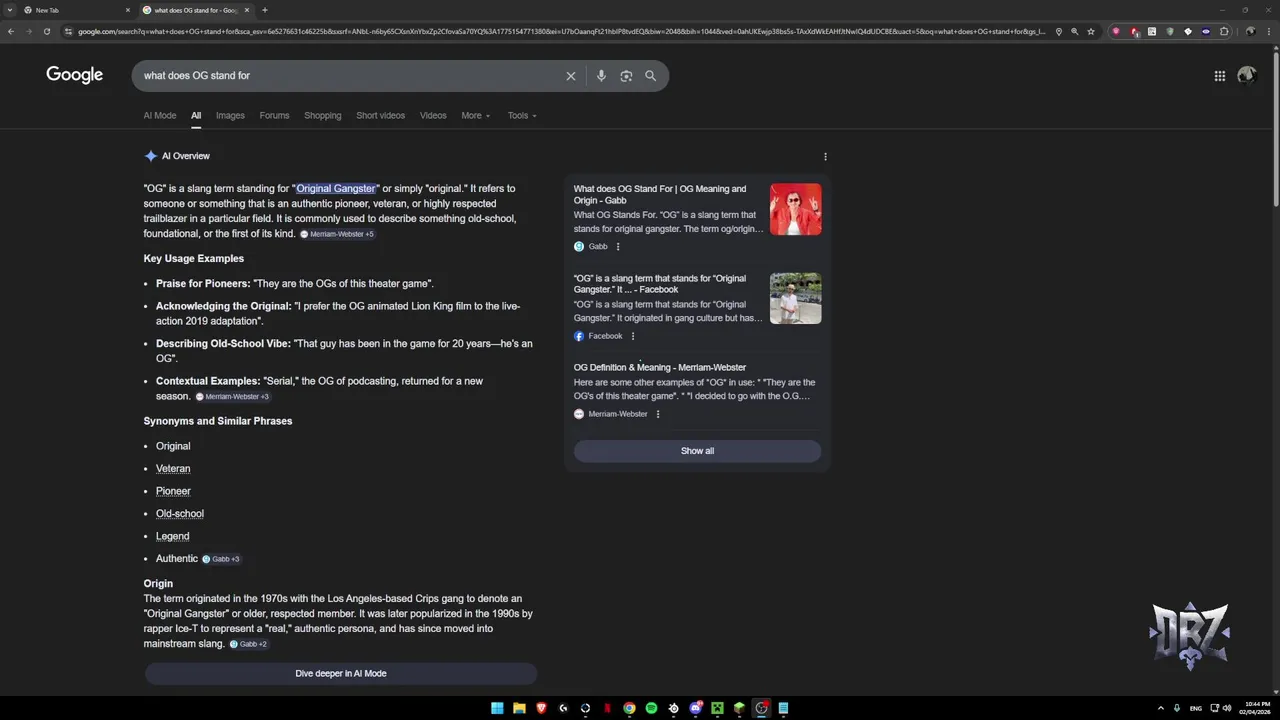The width and height of the screenshot is (1280, 720).
Task: Click the Gabb +2 citation chip
Action: point(249,644)
